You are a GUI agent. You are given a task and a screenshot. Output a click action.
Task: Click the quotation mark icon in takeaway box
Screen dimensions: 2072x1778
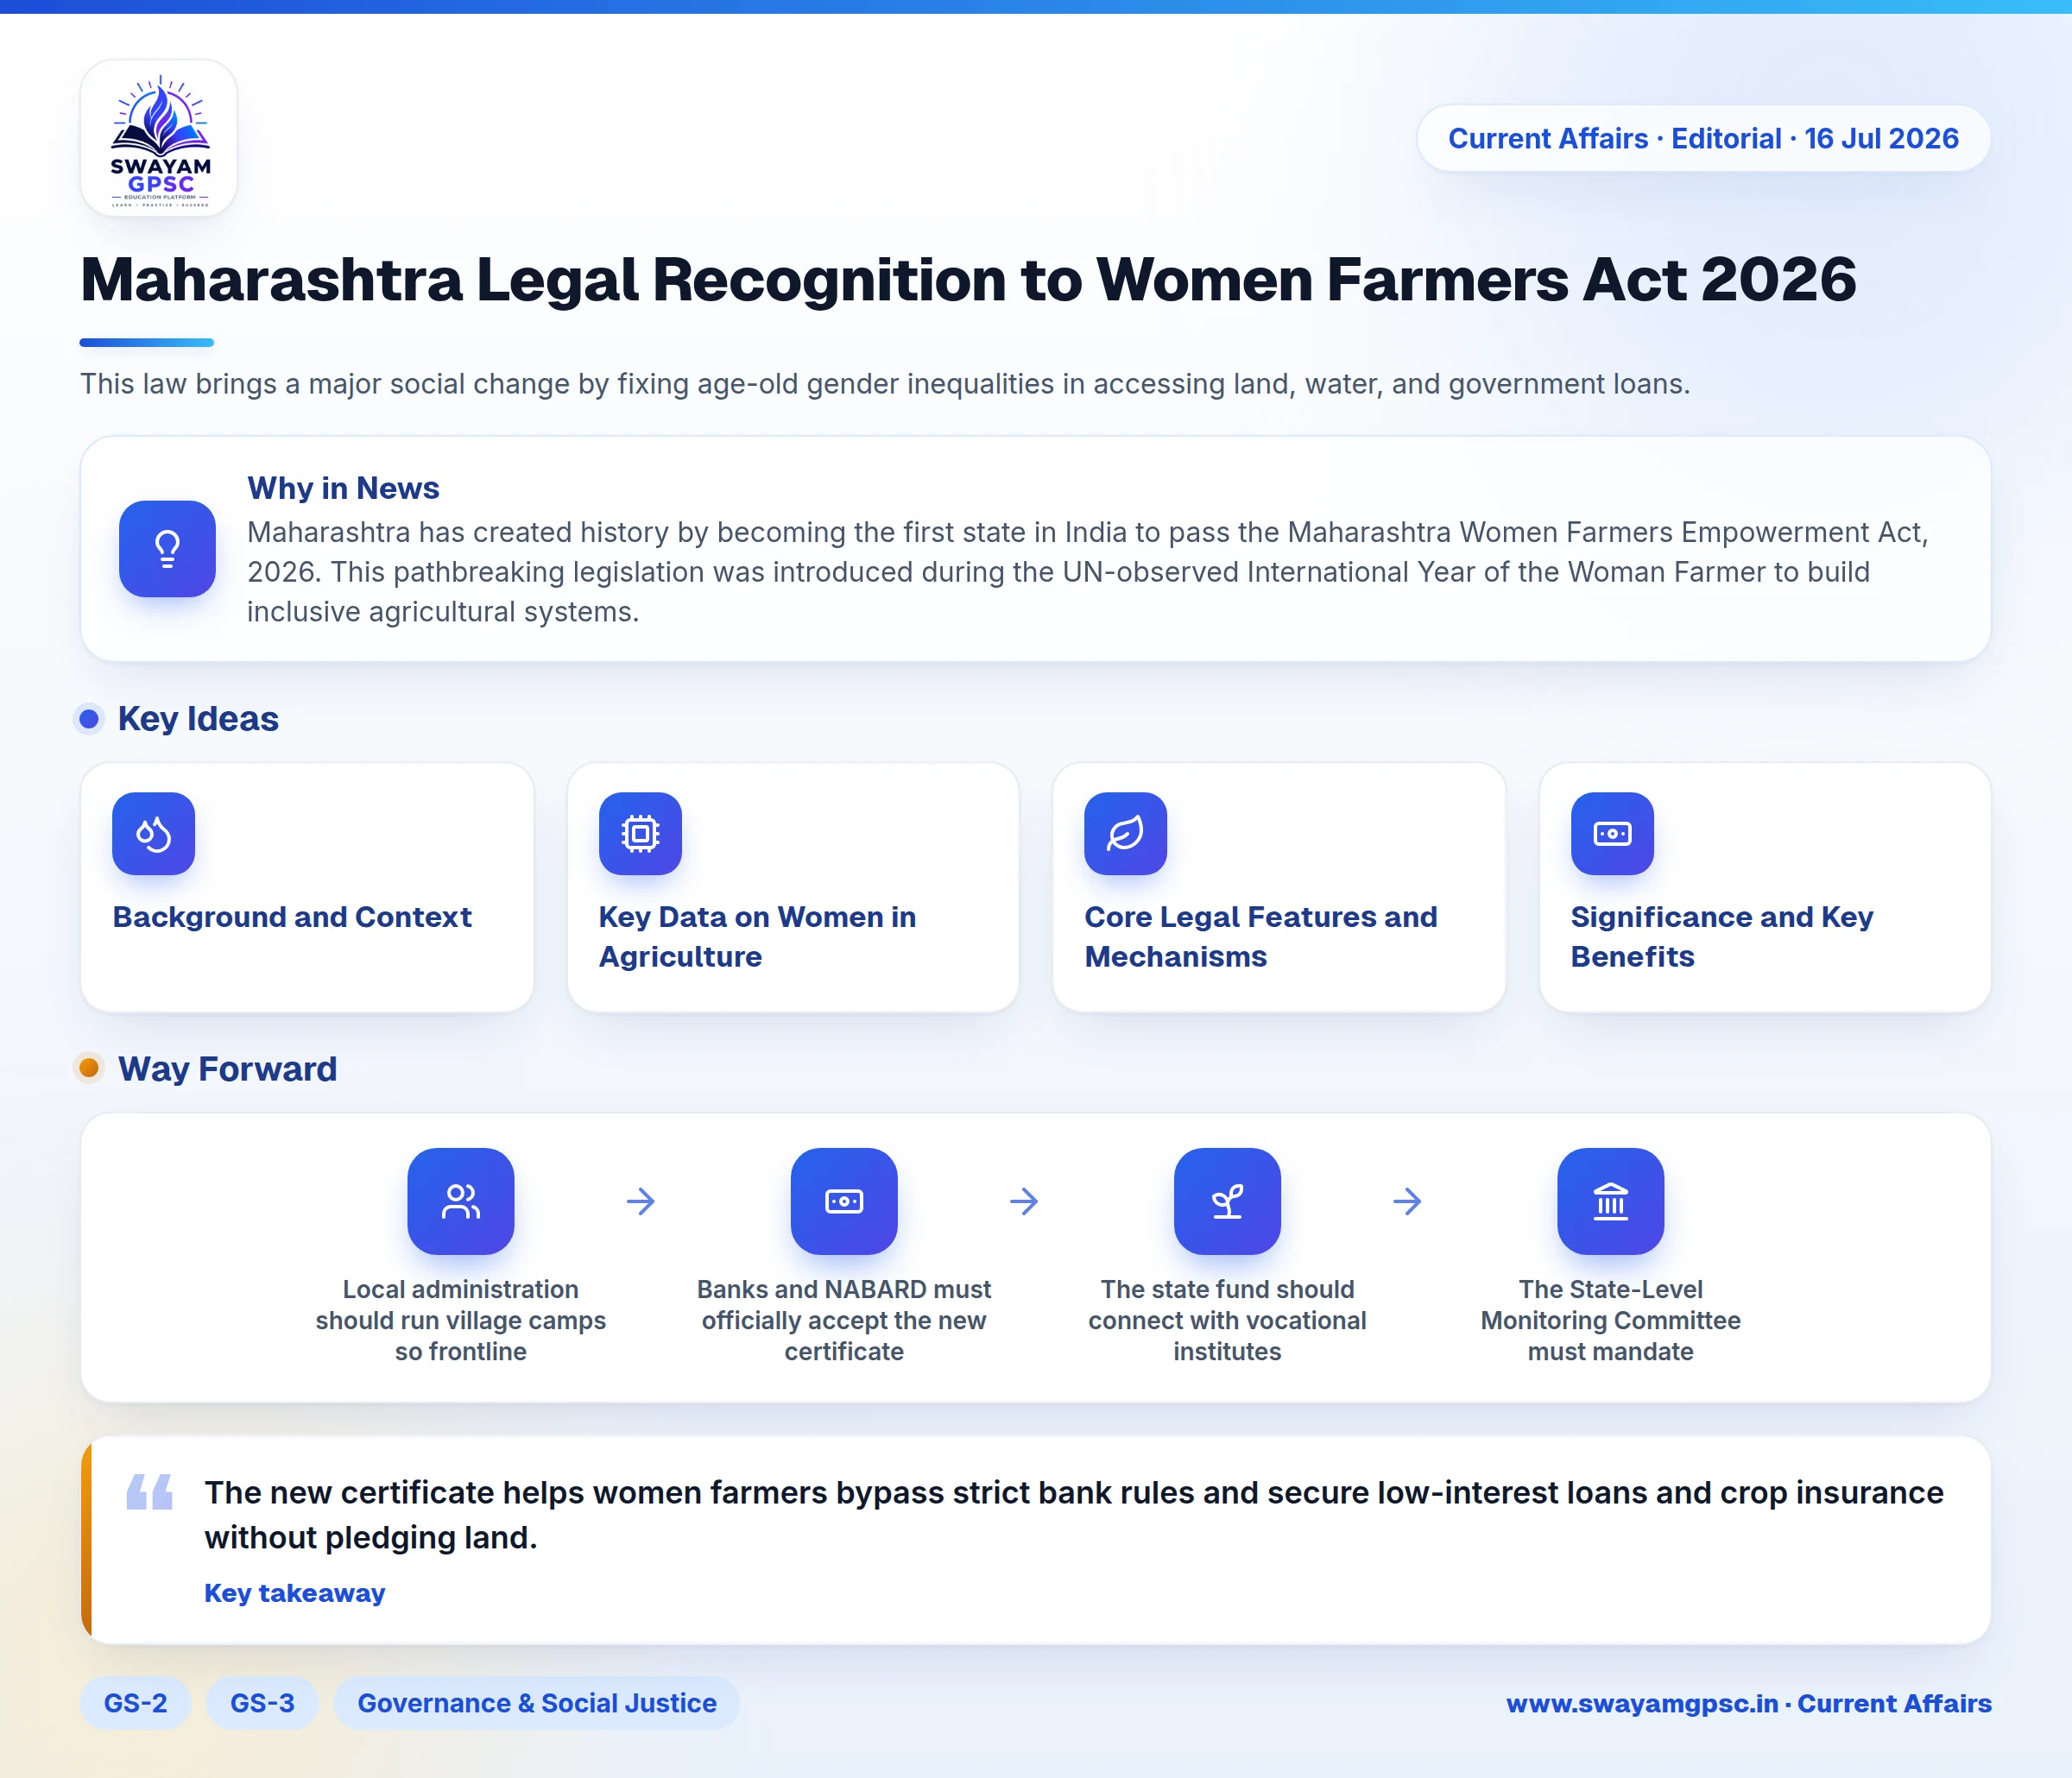point(150,1491)
